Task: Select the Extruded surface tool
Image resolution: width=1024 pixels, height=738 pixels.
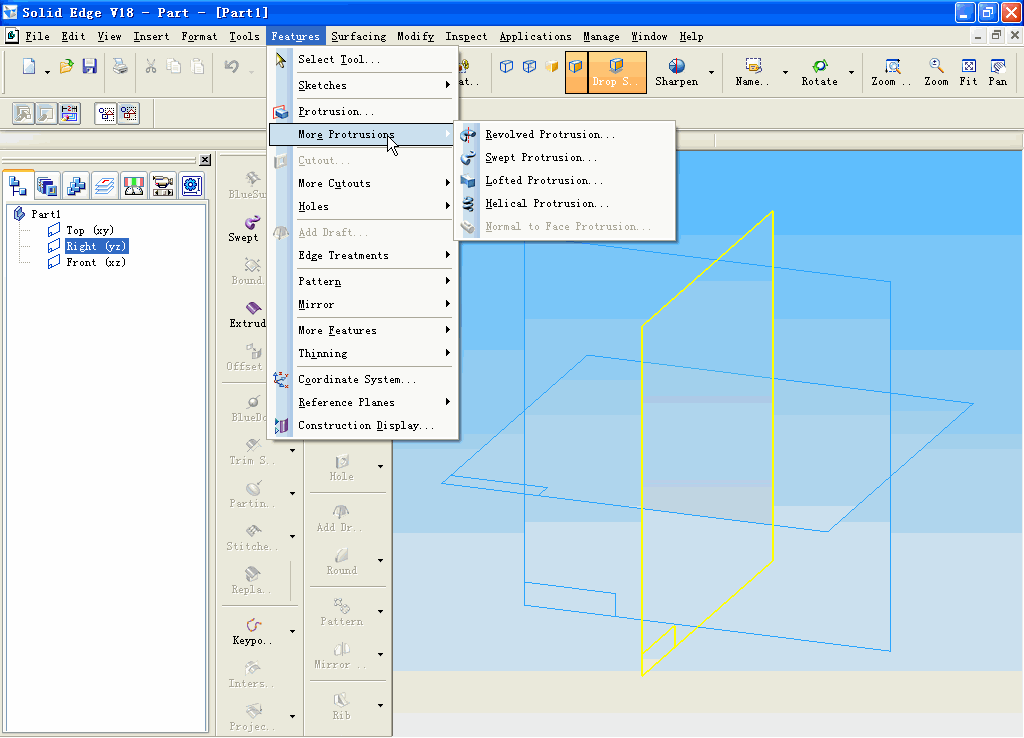Action: tap(248, 315)
